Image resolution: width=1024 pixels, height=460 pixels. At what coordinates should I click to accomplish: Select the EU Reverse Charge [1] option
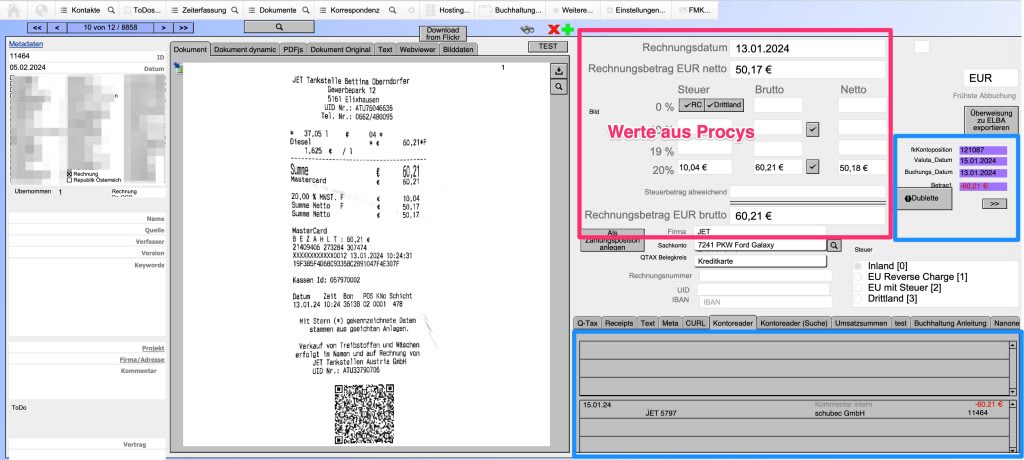click(x=857, y=277)
